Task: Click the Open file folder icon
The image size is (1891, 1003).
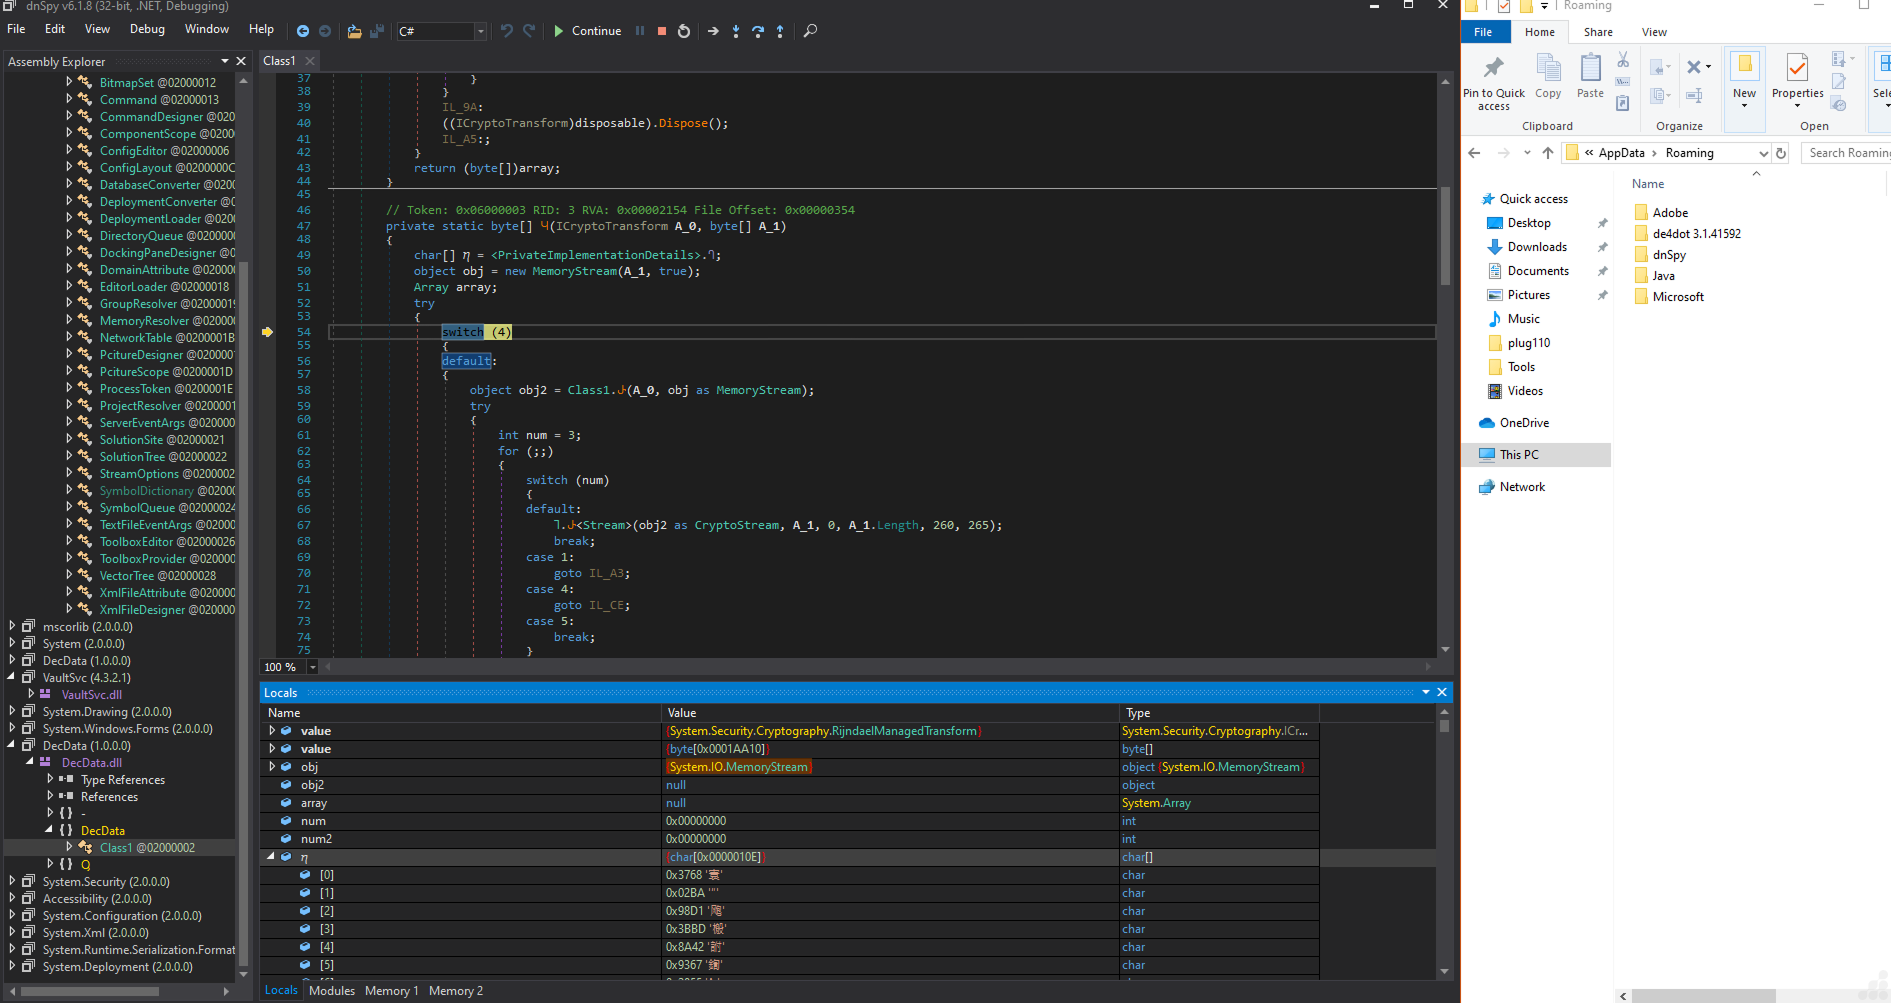Action: click(354, 31)
